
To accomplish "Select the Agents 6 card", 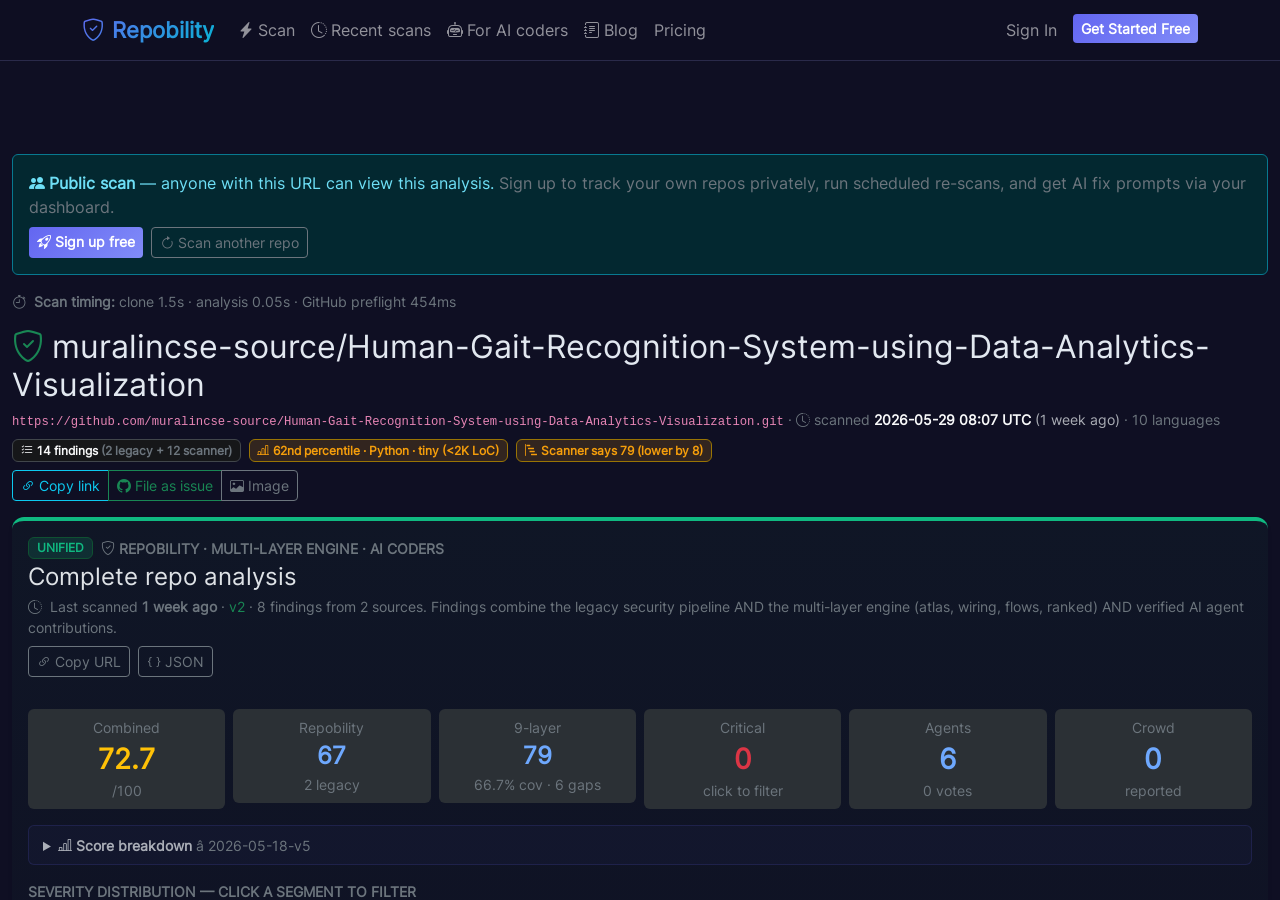I will click(x=948, y=759).
